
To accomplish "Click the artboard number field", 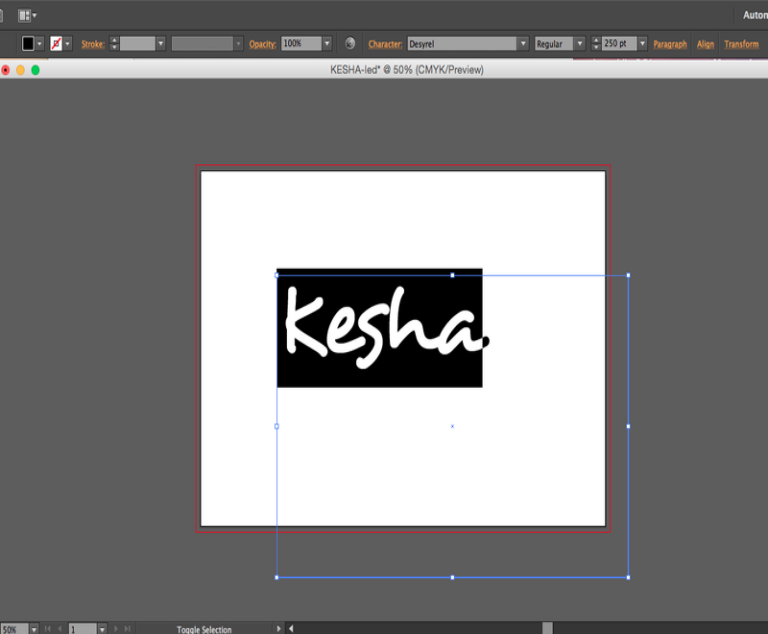I will (x=82, y=629).
